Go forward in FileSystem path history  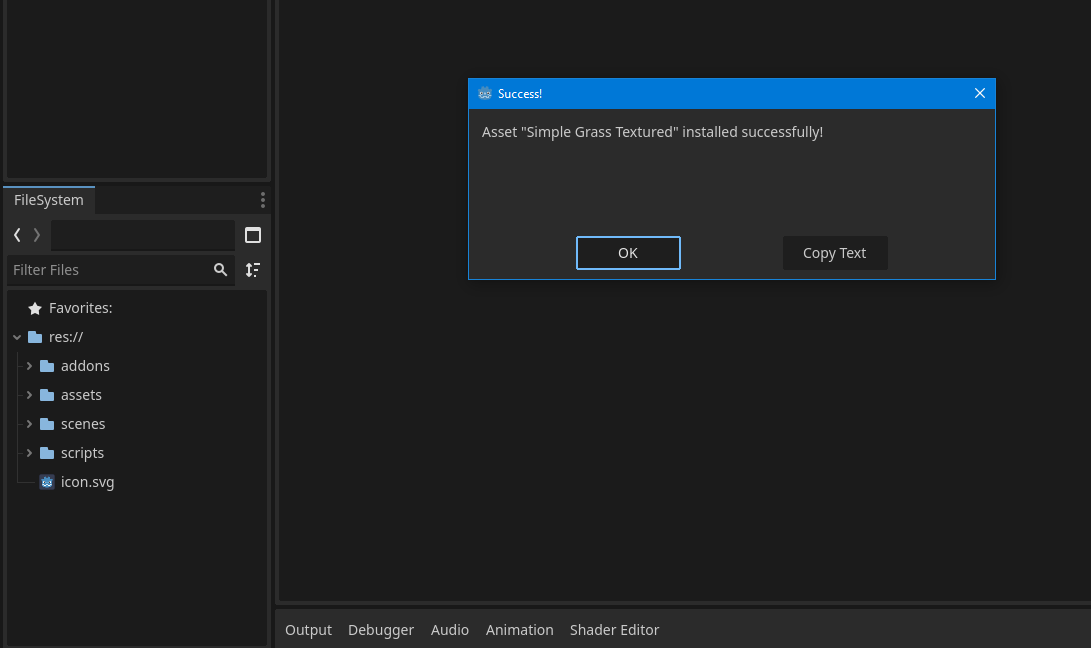[37, 235]
